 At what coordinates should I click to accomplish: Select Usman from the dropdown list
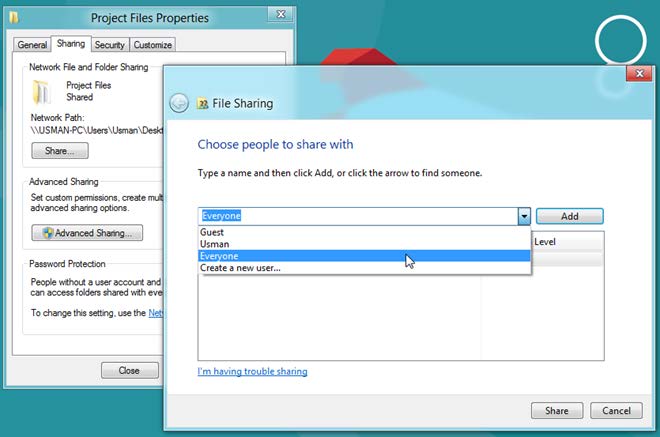point(364,244)
